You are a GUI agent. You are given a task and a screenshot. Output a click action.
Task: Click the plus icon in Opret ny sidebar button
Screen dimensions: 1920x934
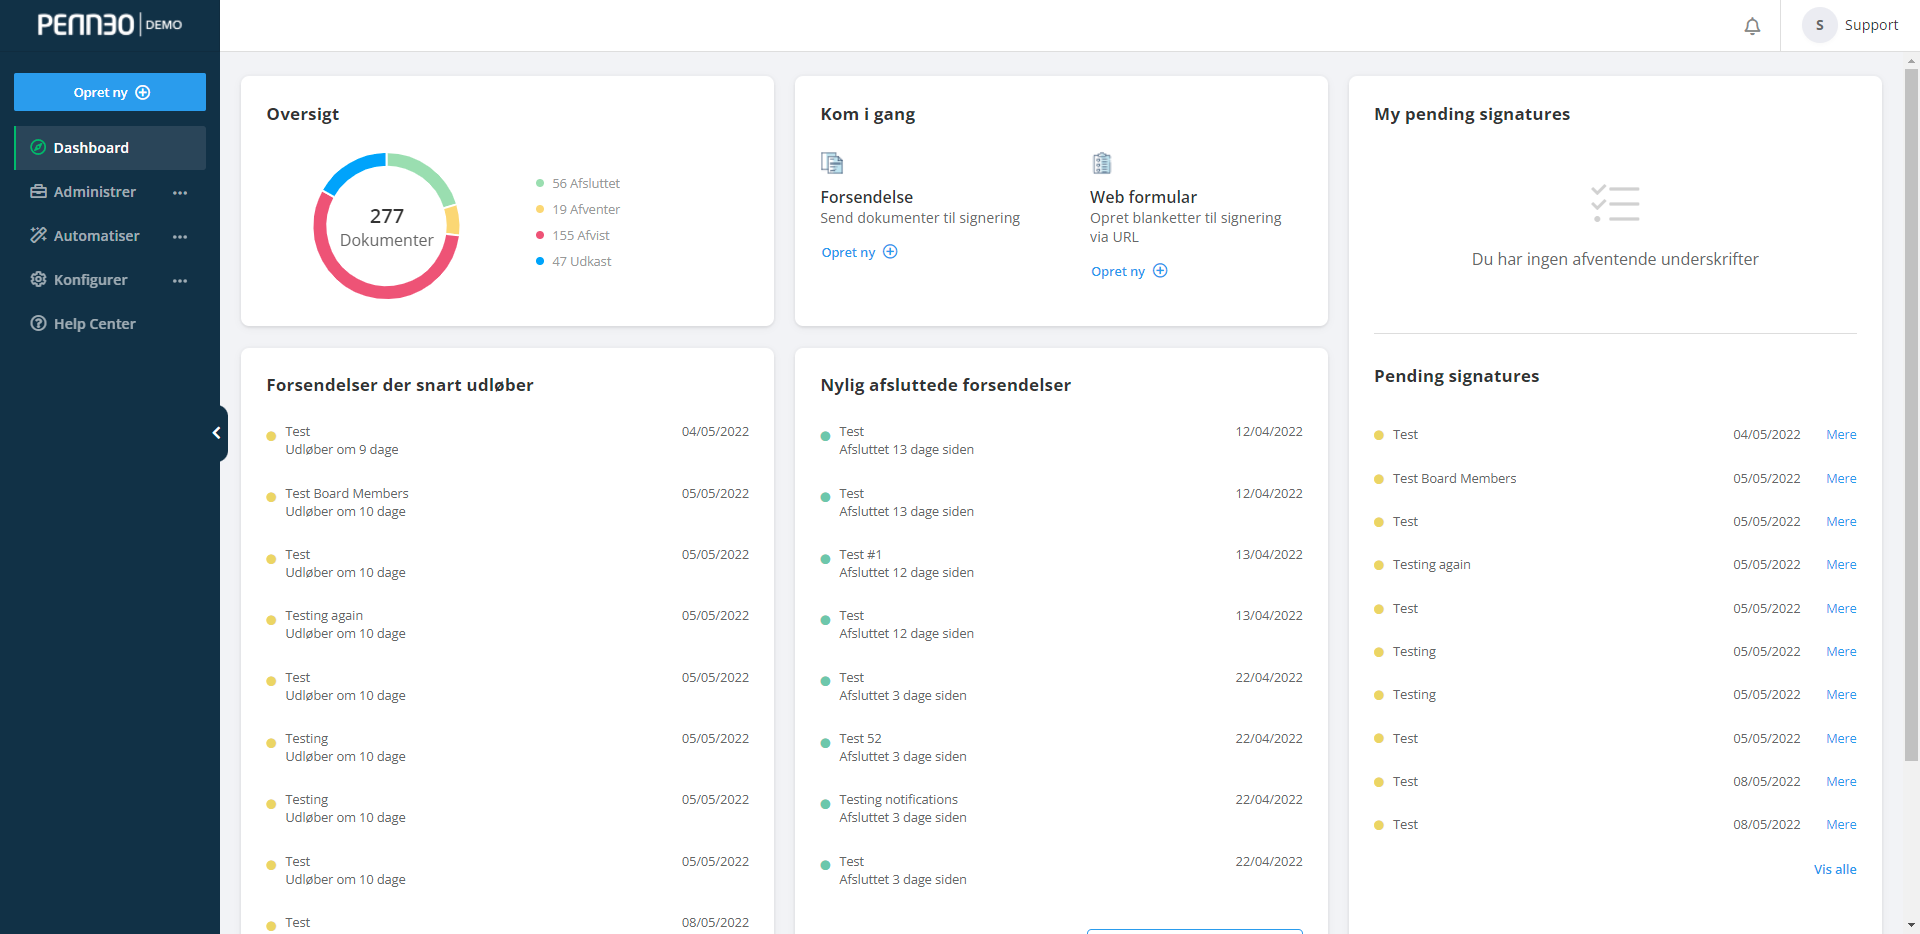tap(143, 92)
